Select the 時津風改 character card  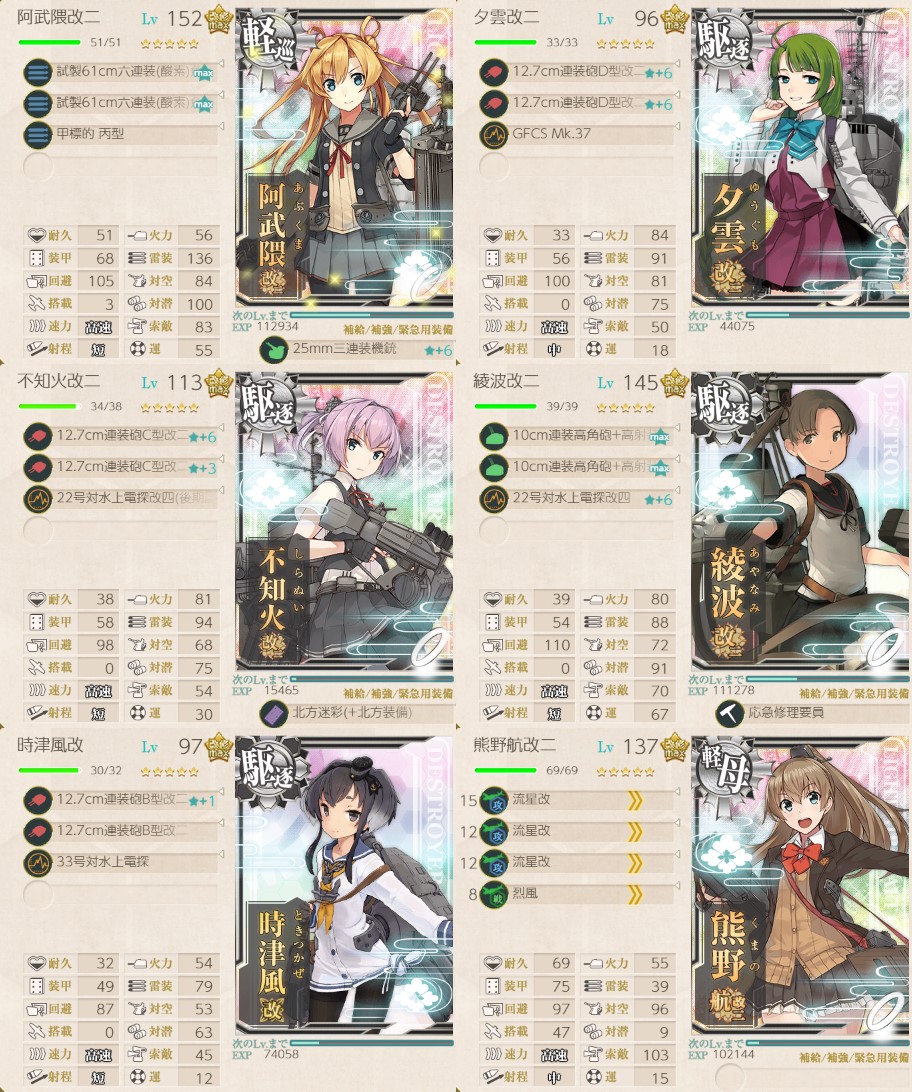(344, 886)
